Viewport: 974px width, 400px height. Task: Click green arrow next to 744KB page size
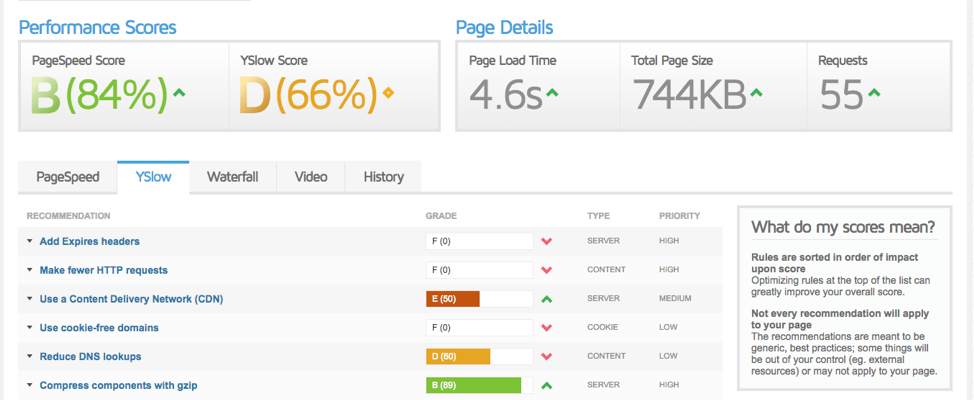pyautogui.click(x=755, y=93)
